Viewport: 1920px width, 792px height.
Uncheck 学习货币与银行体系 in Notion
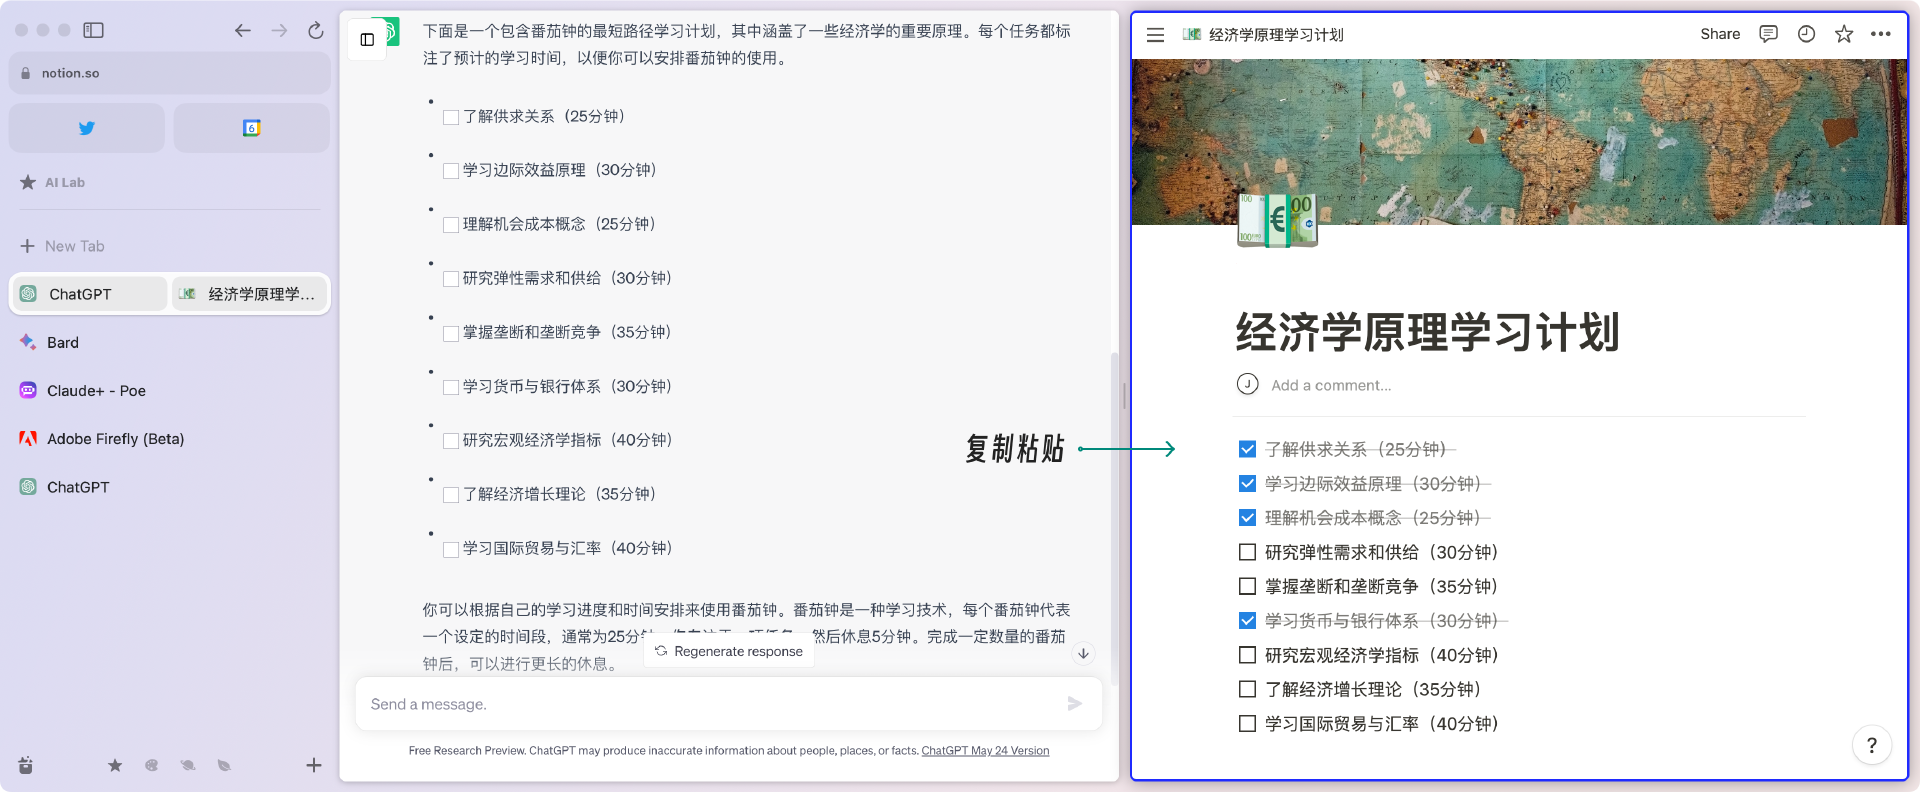point(1247,620)
